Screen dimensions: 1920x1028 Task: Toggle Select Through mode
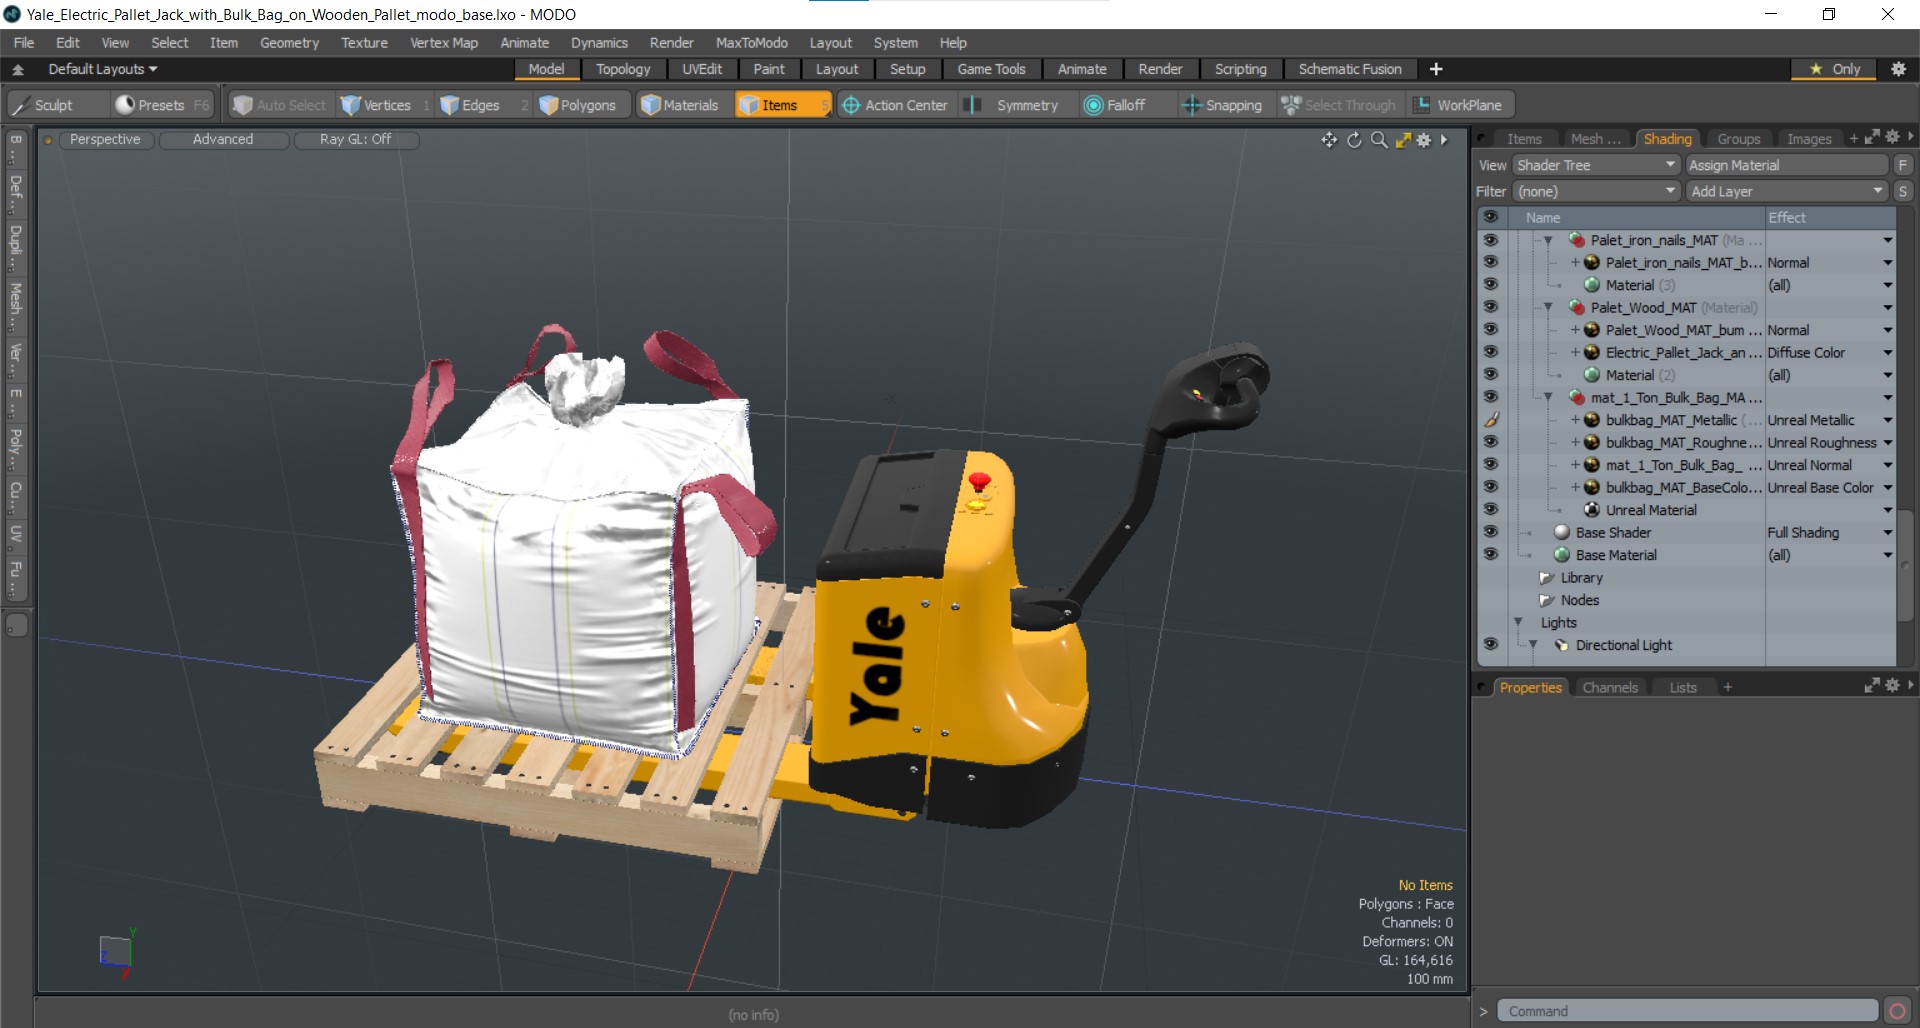(x=1338, y=105)
